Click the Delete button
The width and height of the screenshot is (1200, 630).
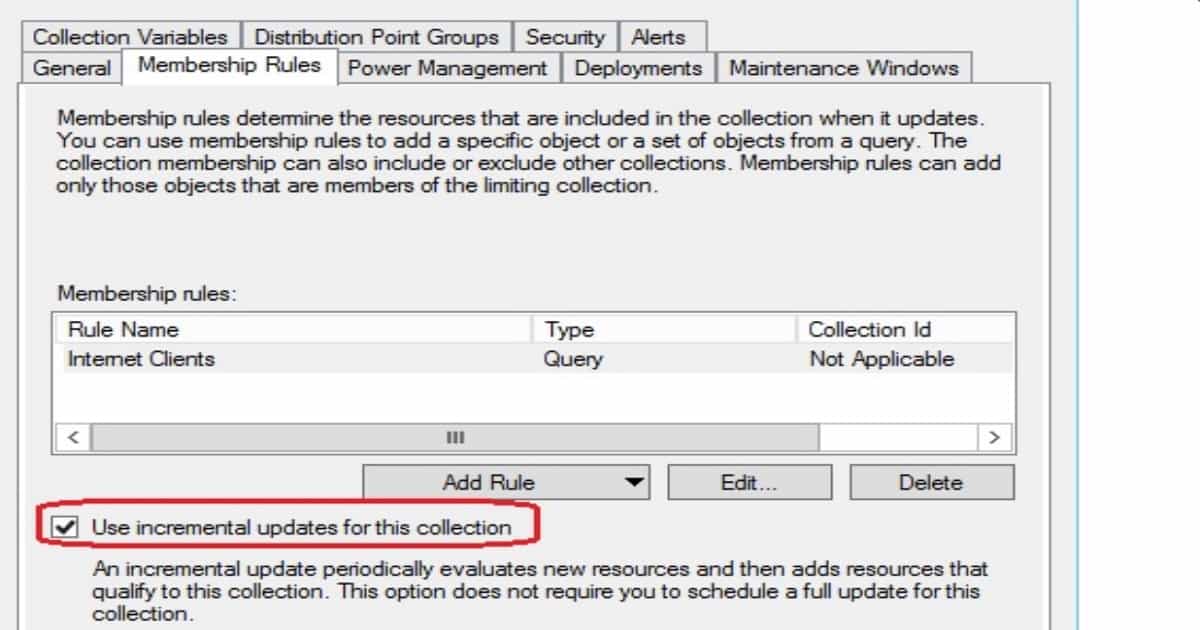(x=931, y=482)
